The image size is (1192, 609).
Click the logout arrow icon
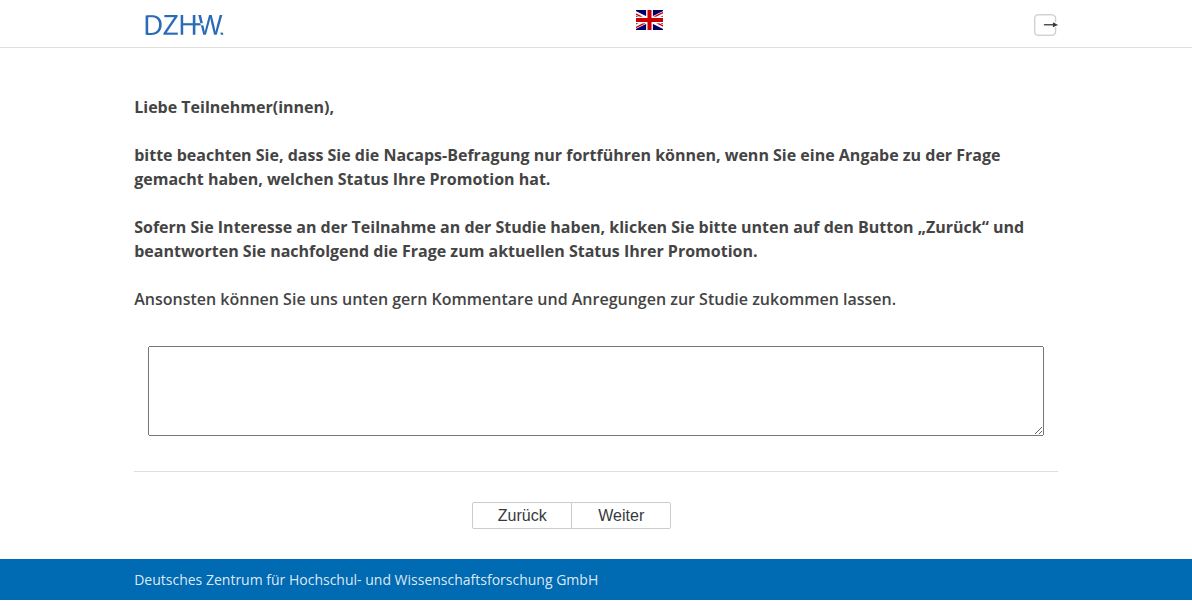[x=1045, y=25]
